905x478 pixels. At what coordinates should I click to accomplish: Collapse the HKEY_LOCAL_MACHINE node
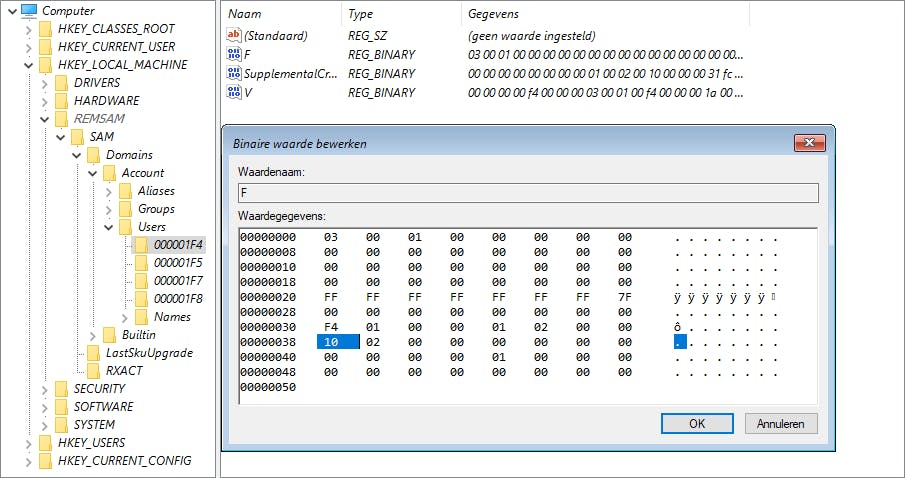(29, 65)
